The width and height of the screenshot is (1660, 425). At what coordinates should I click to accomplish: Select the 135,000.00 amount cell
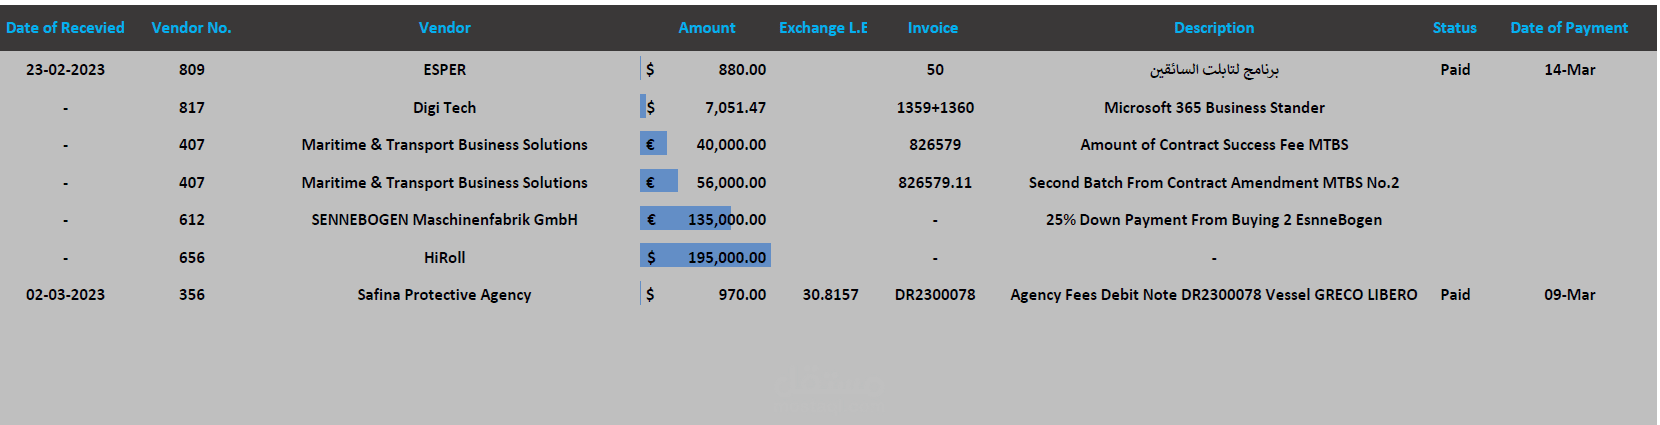[x=706, y=220]
